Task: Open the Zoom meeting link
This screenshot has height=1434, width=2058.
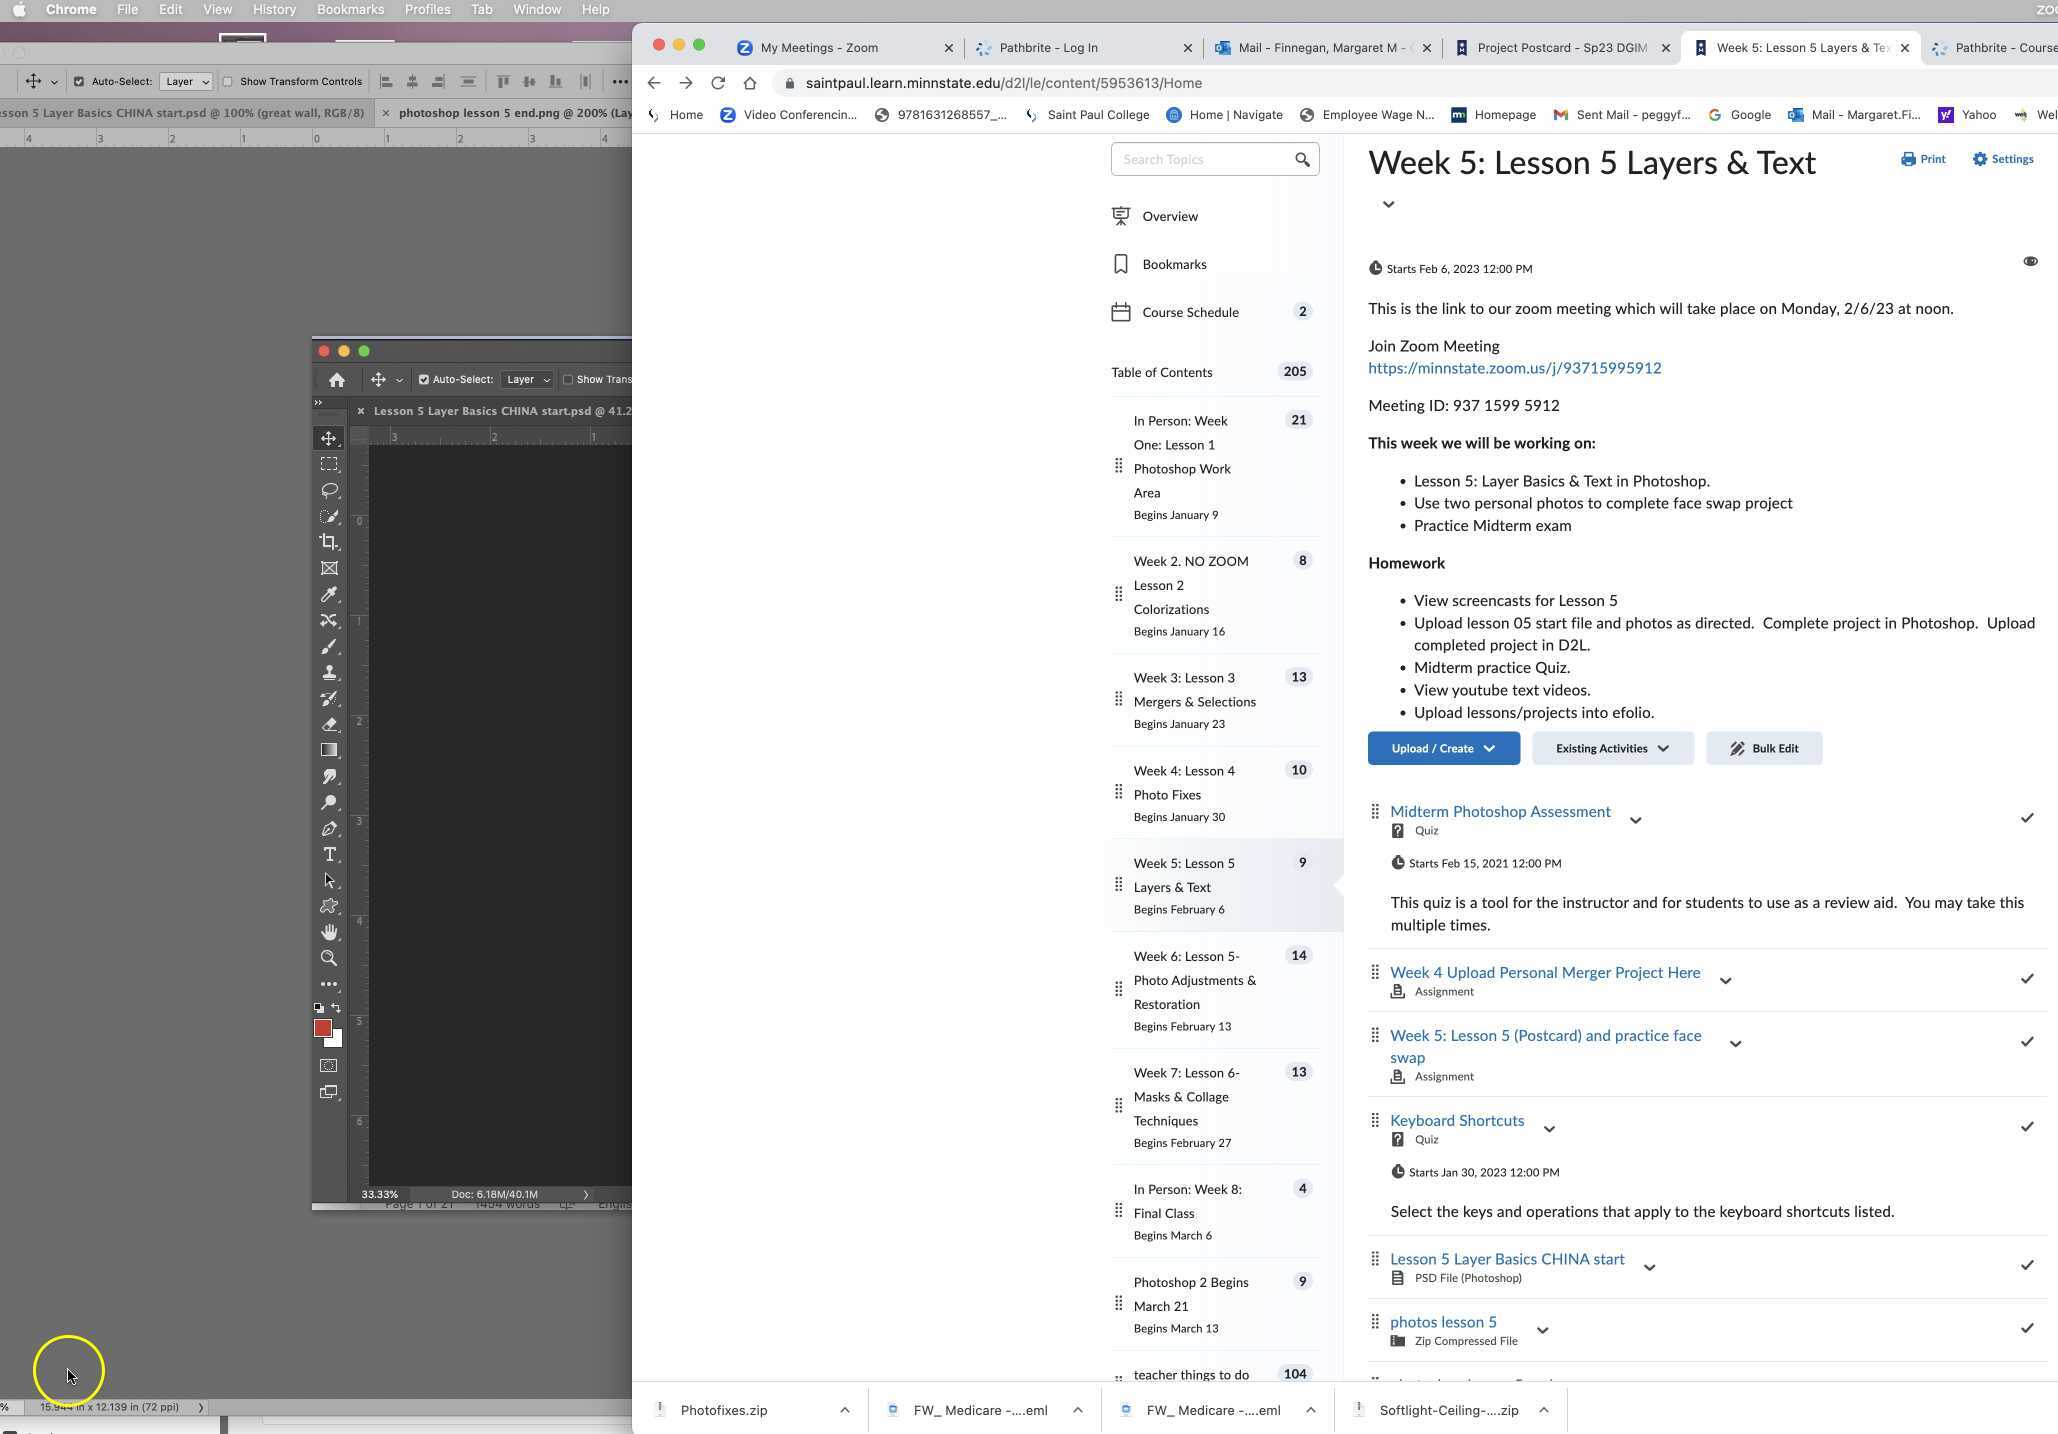Action: tap(1514, 368)
